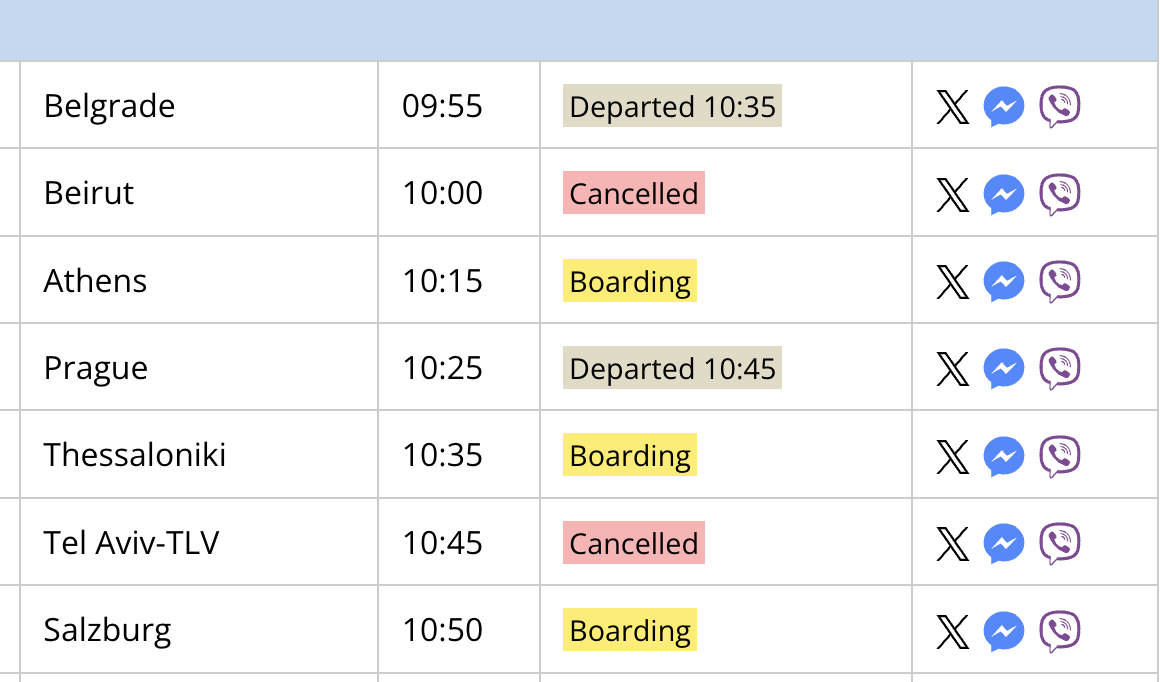The height and width of the screenshot is (682, 1160).
Task: Select the Thessaloniki destination cell
Action: [199, 454]
